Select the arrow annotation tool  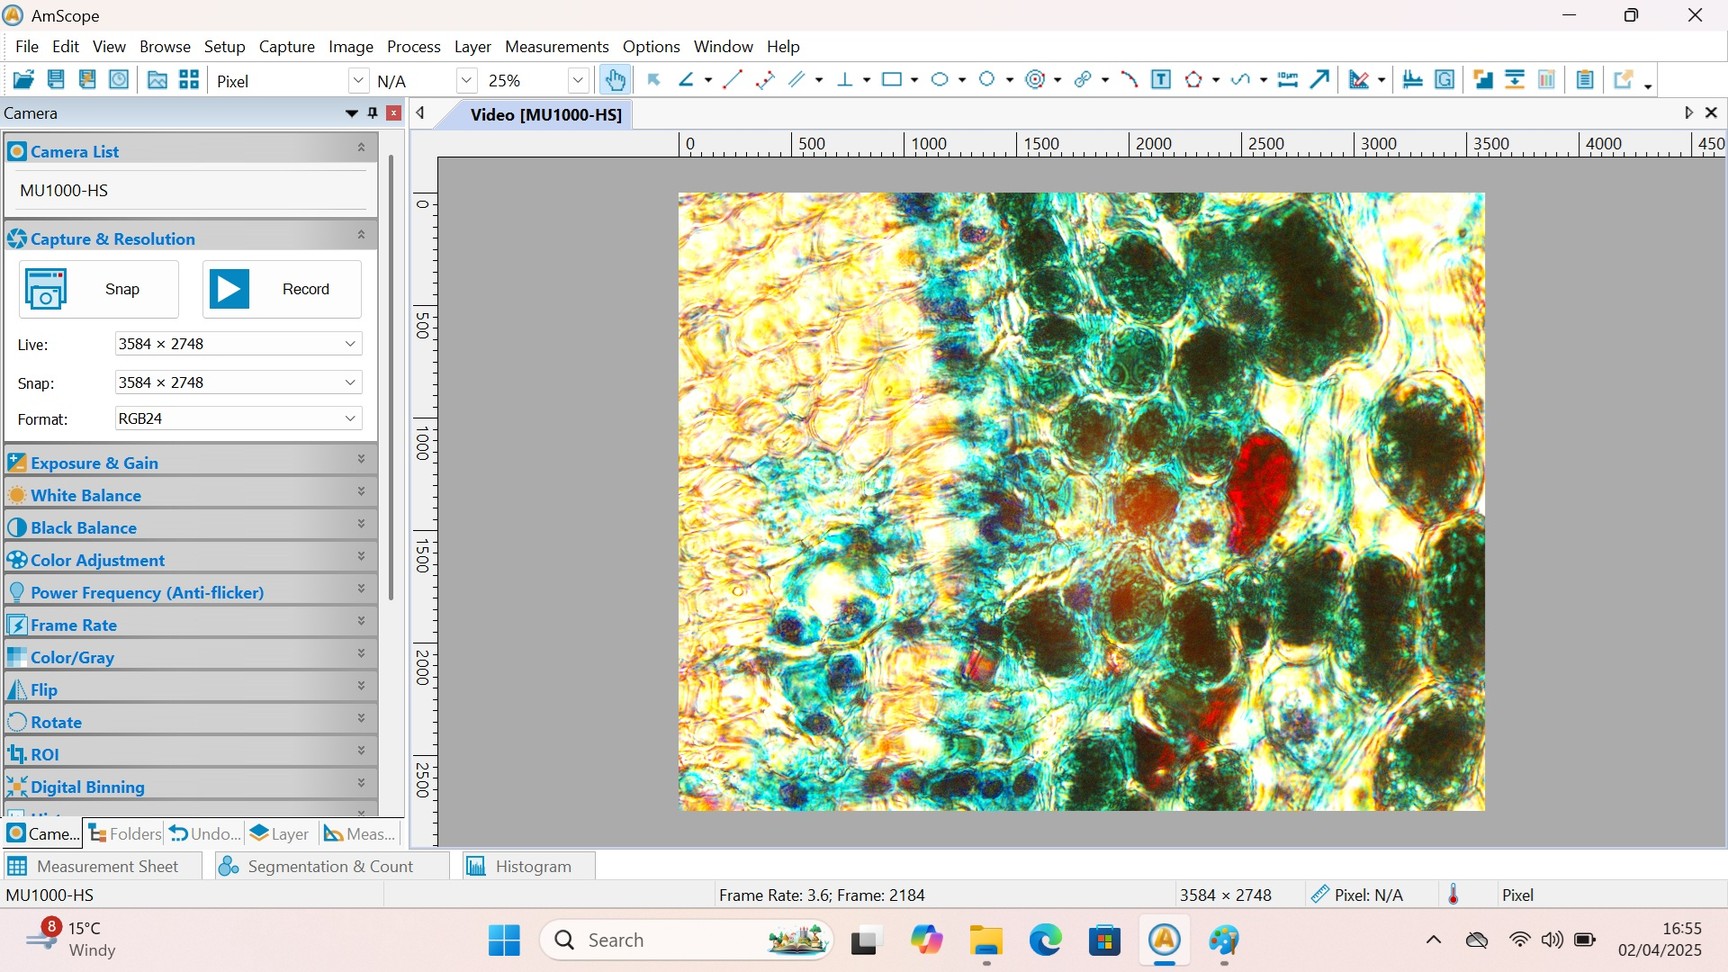coord(1320,80)
